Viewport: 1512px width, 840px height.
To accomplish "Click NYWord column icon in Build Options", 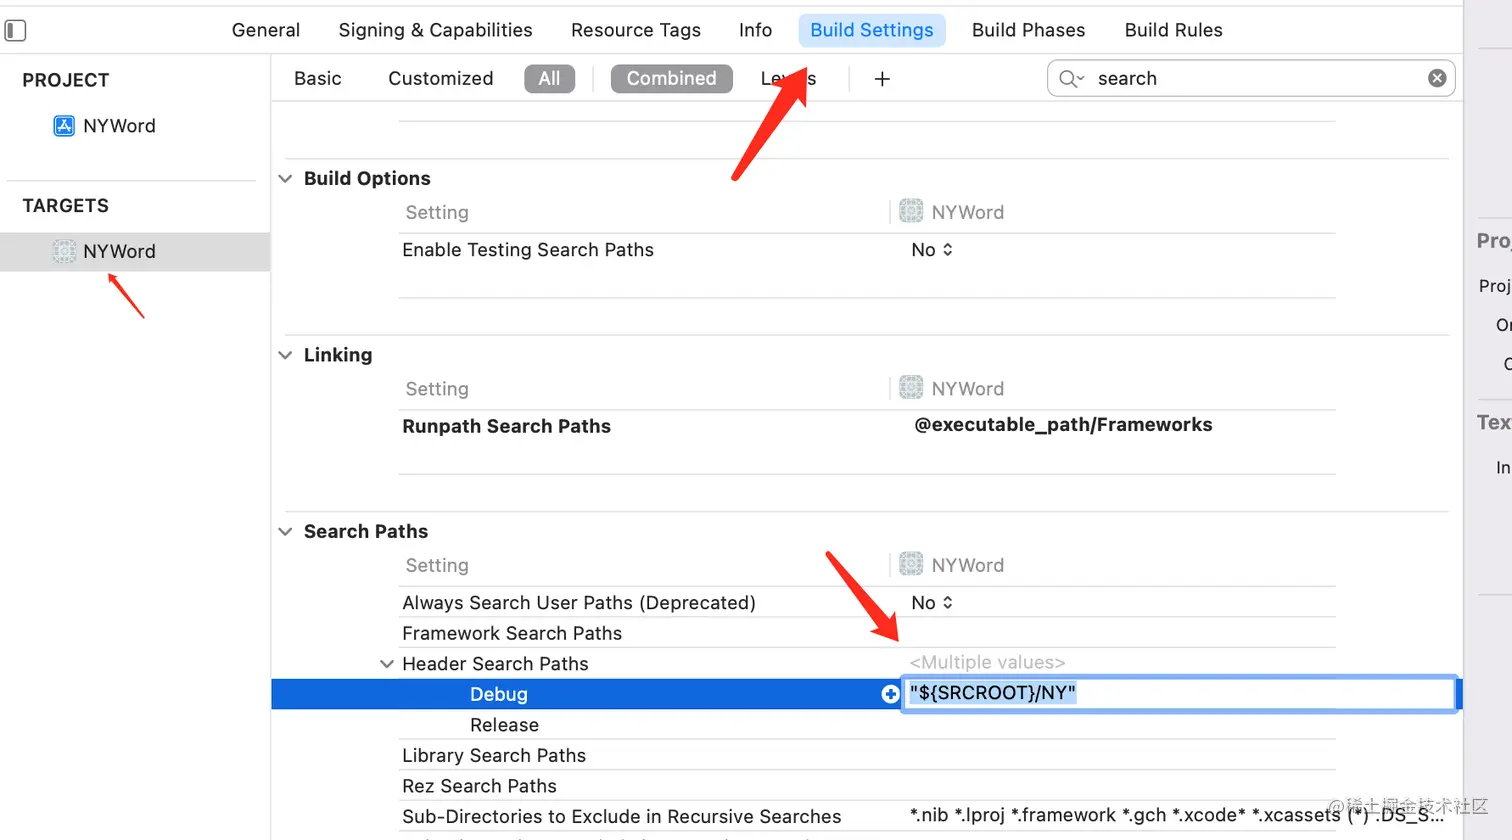I will [x=911, y=212].
